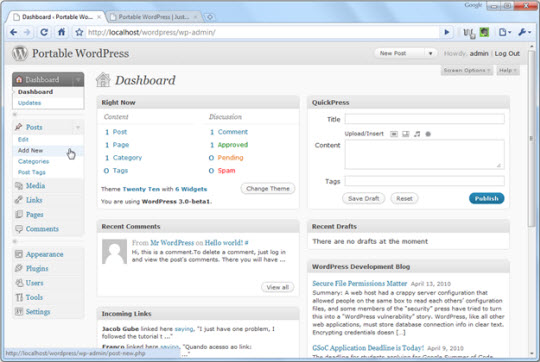
Task: Choose Add New under Posts
Action: [x=30, y=151]
